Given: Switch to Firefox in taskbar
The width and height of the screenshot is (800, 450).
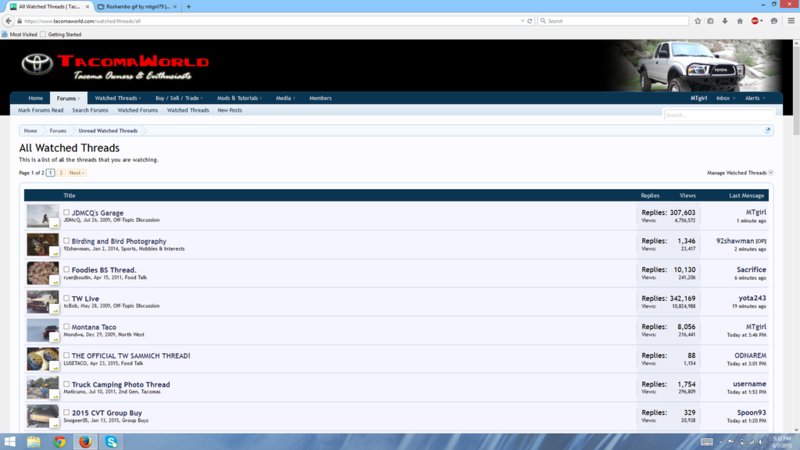Looking at the screenshot, I should coord(85,441).
